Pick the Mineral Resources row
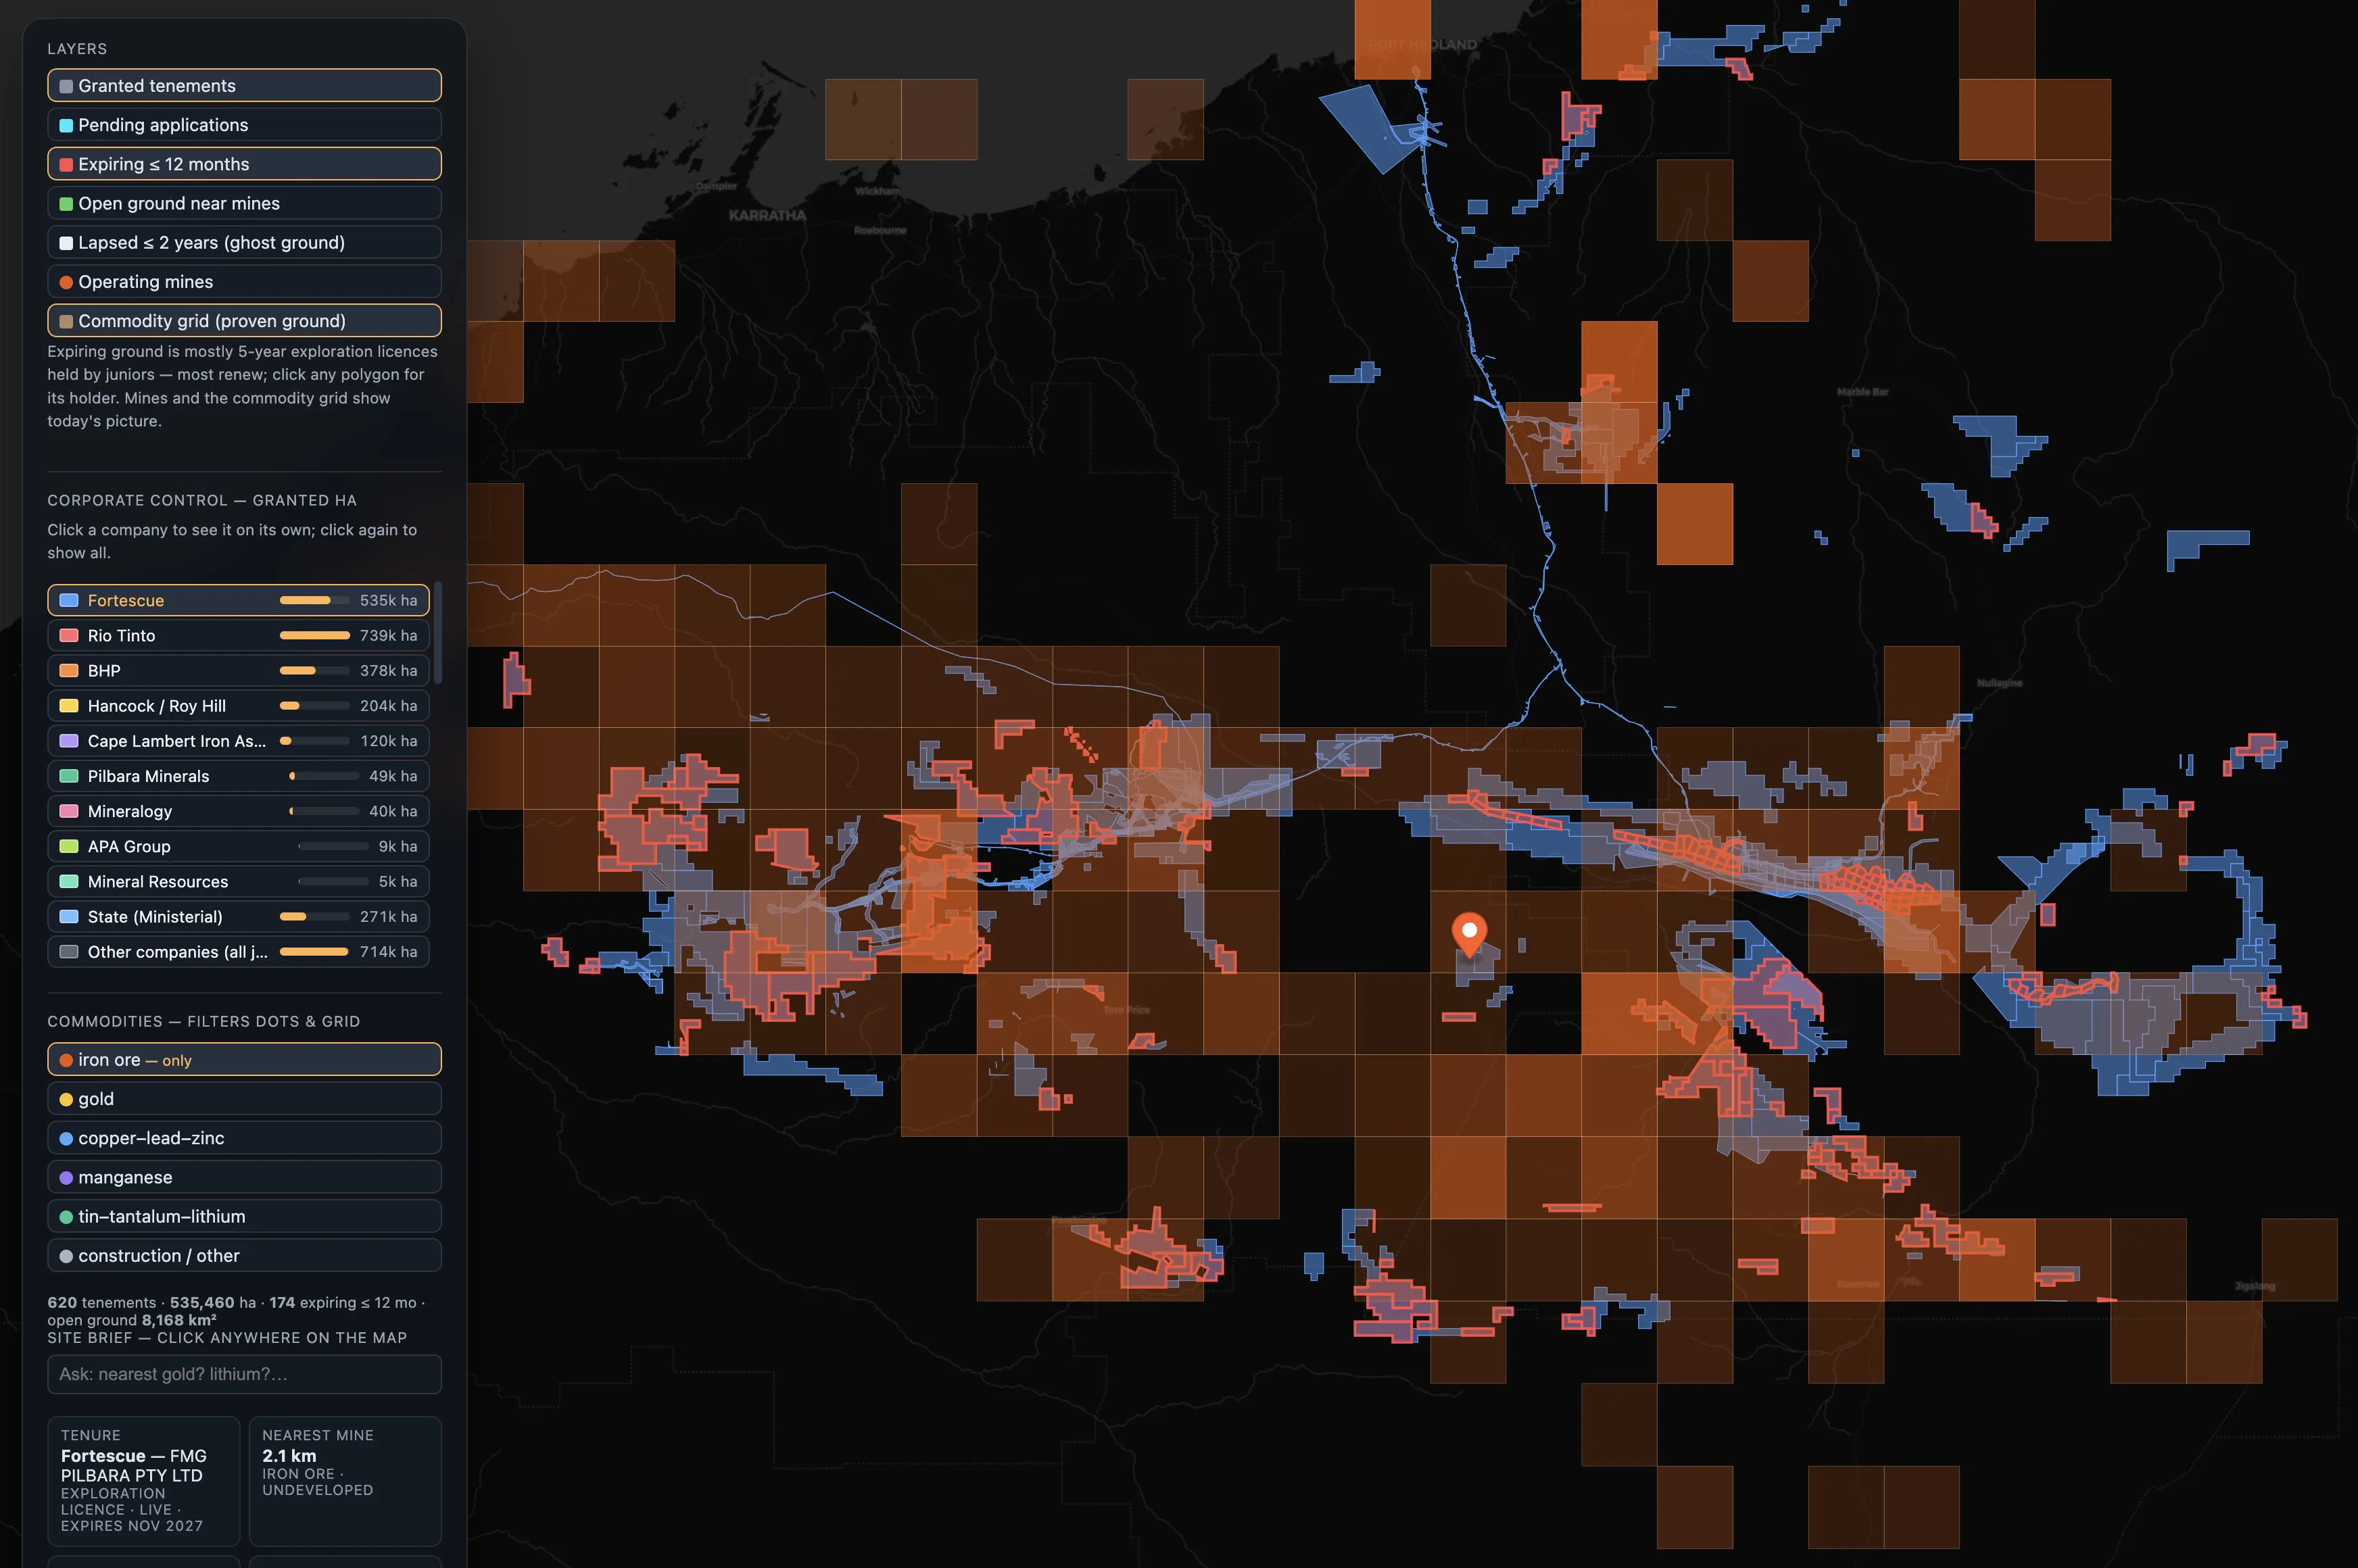 click(238, 881)
